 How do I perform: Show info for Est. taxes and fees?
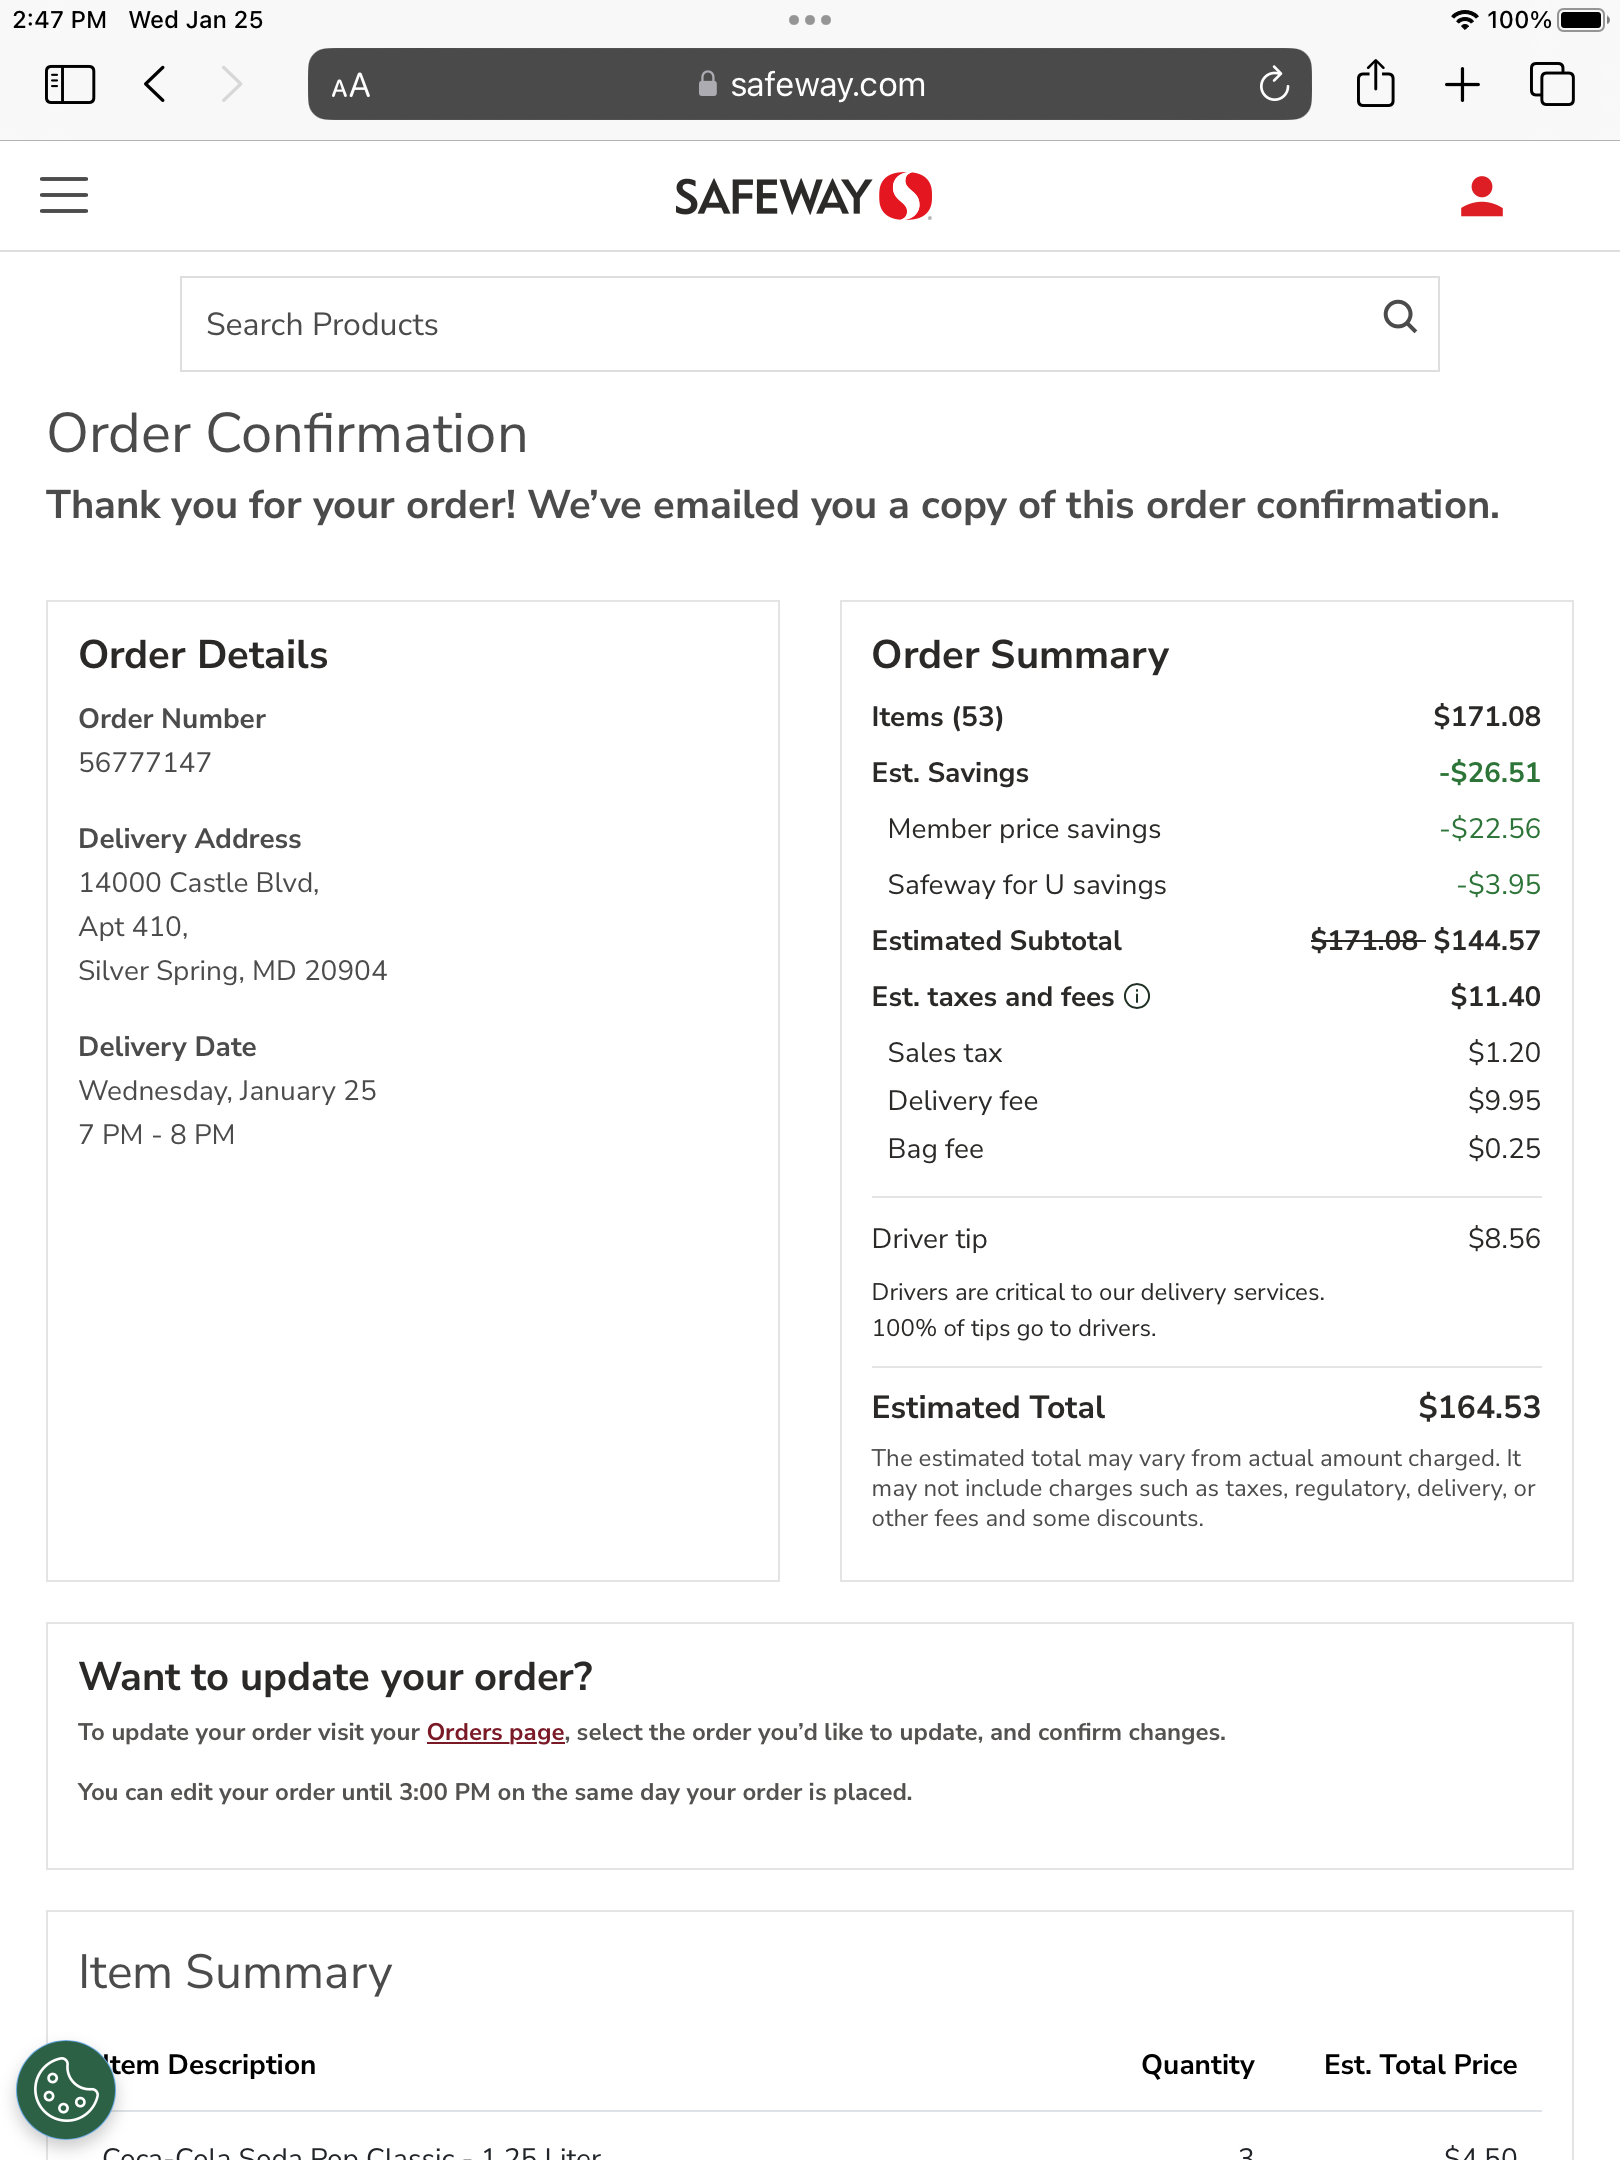tap(1137, 996)
